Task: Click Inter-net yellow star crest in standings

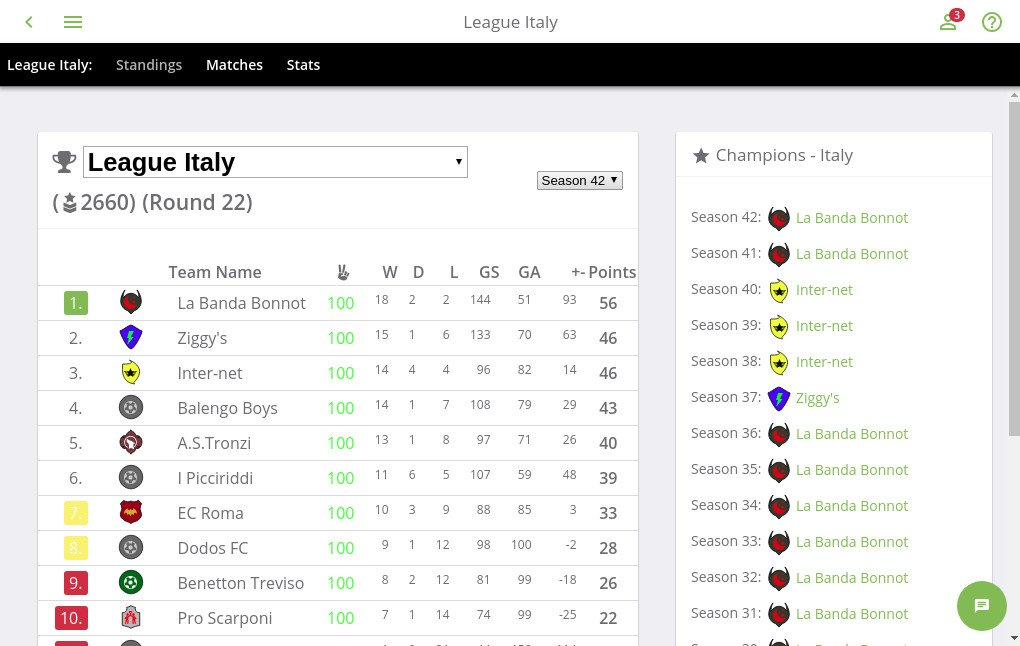Action: [131, 373]
